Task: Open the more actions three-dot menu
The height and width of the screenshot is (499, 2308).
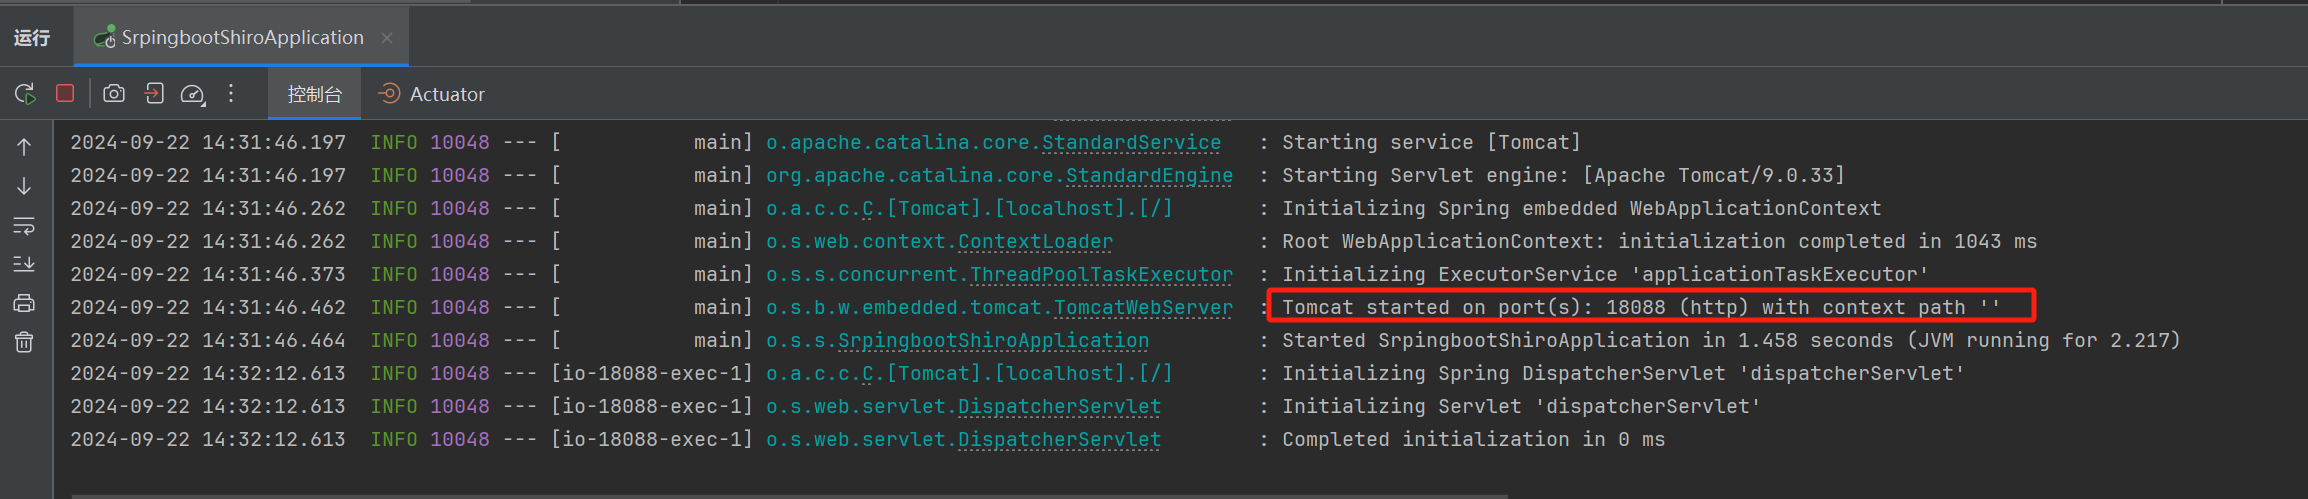Action: point(231,93)
